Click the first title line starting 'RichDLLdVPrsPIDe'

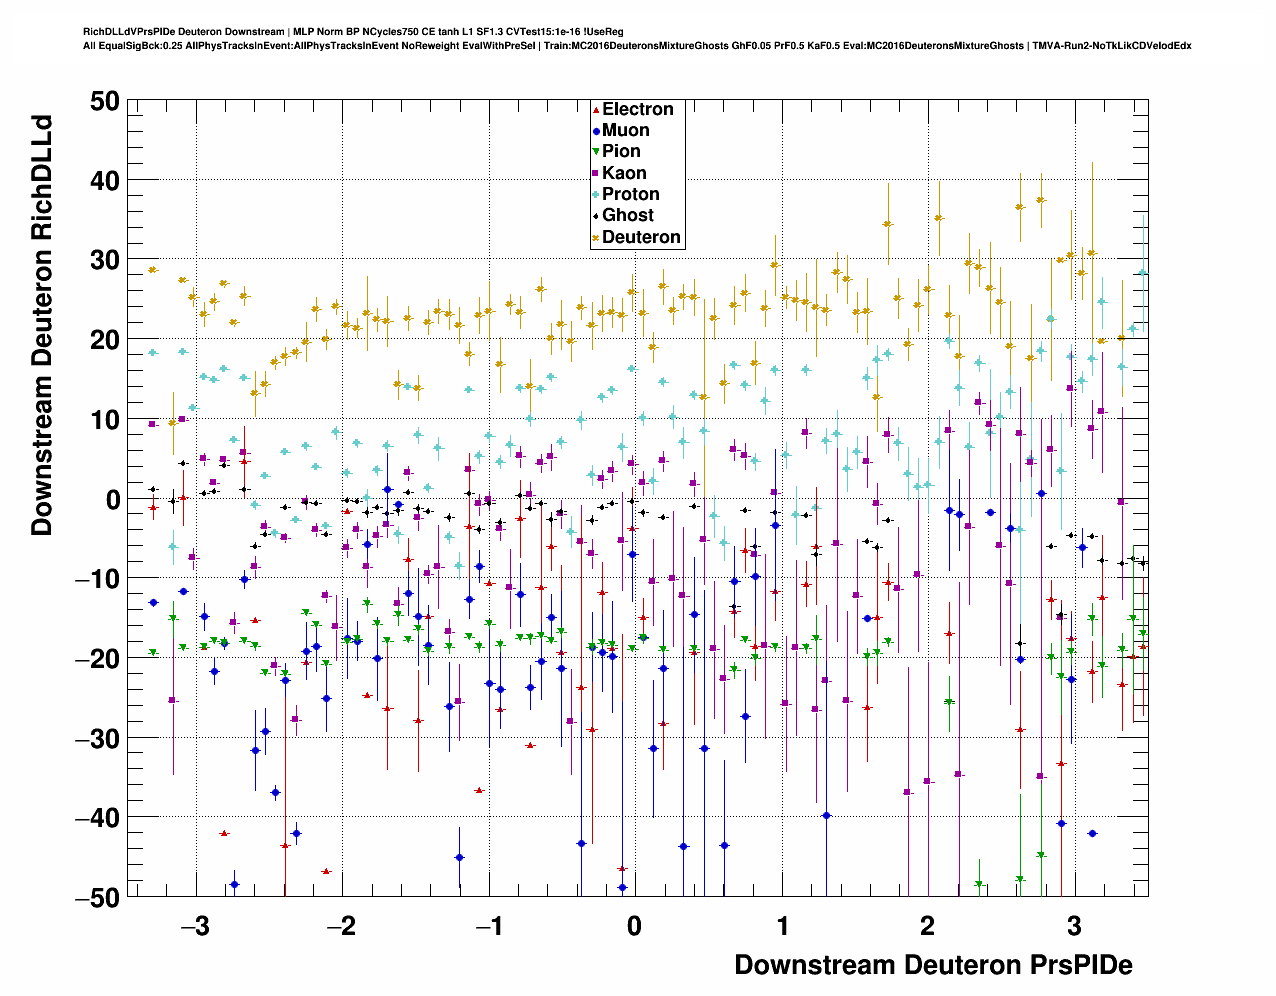(x=353, y=32)
